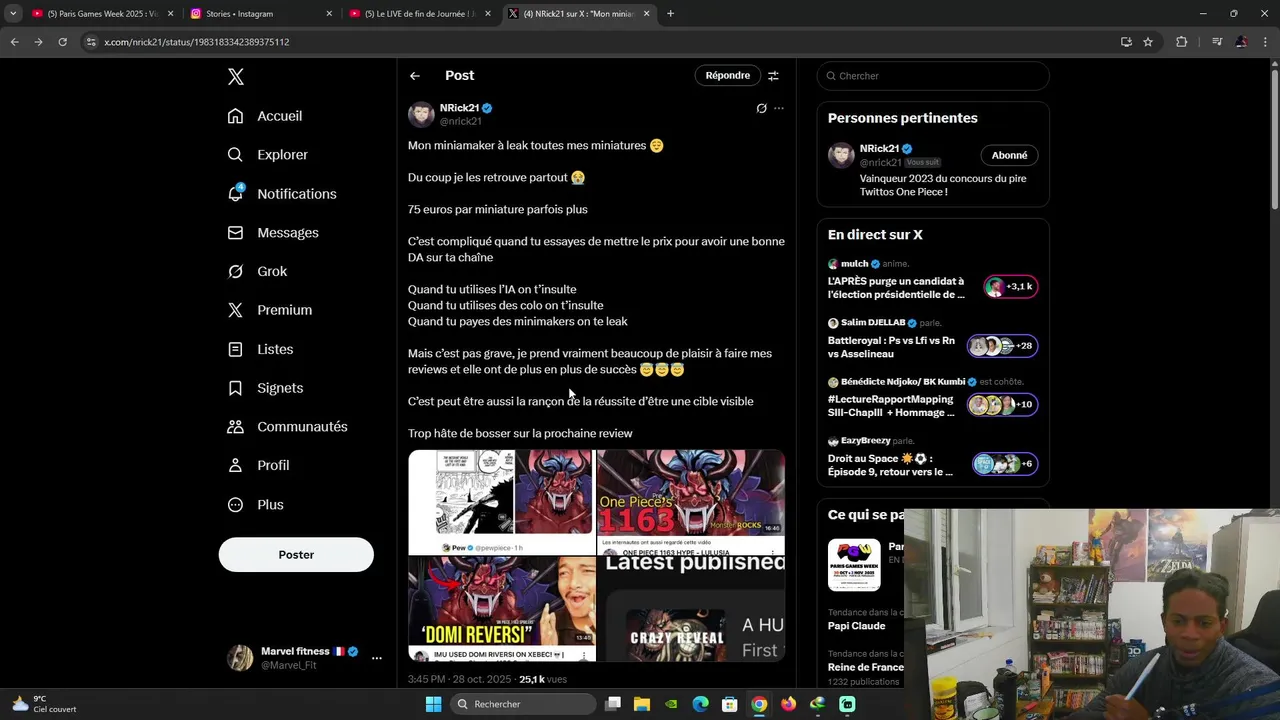The width and height of the screenshot is (1280, 720).
Task: View site information icon in address bar
Action: click(x=91, y=42)
